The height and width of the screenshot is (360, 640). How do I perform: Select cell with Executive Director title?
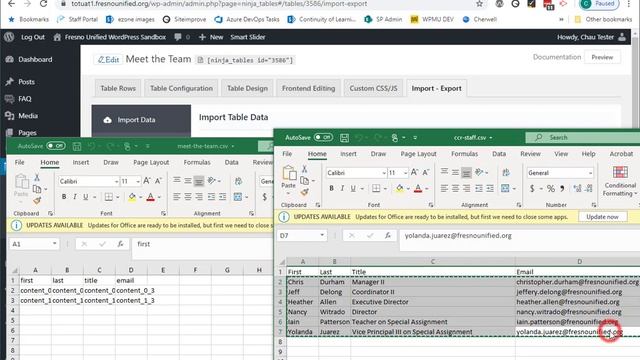[433, 302]
